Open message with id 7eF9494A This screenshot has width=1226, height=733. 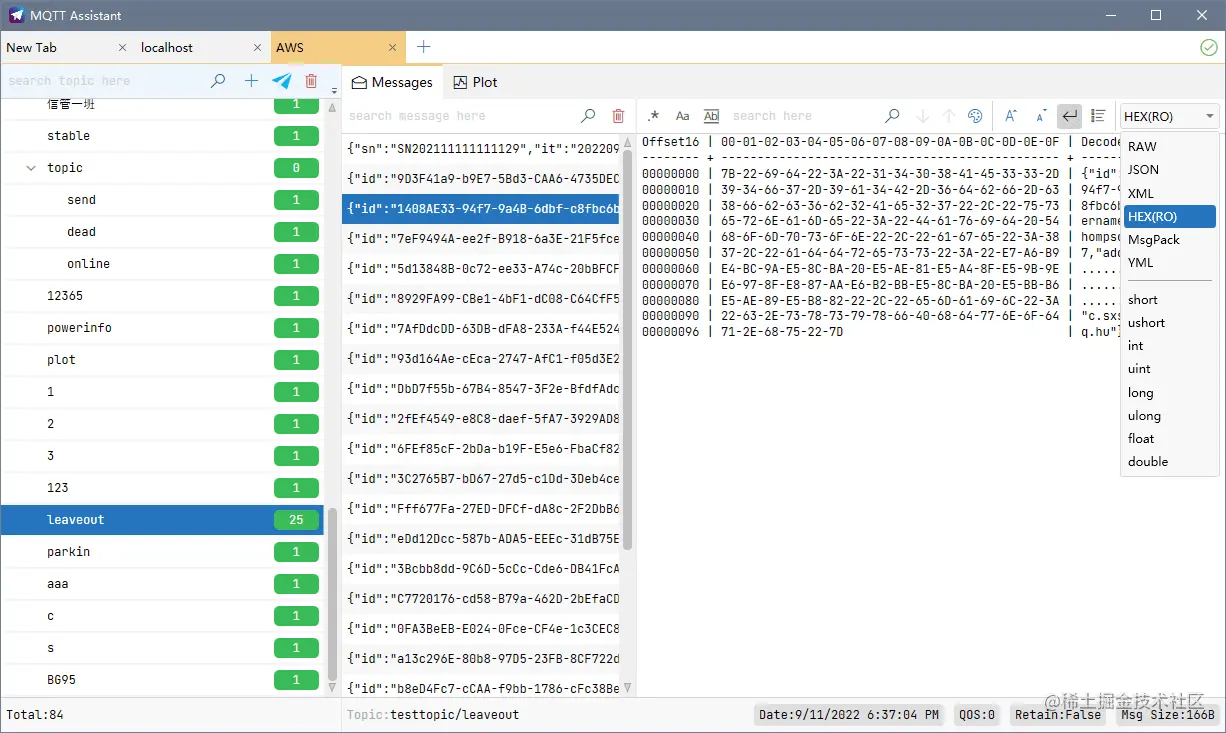point(481,239)
